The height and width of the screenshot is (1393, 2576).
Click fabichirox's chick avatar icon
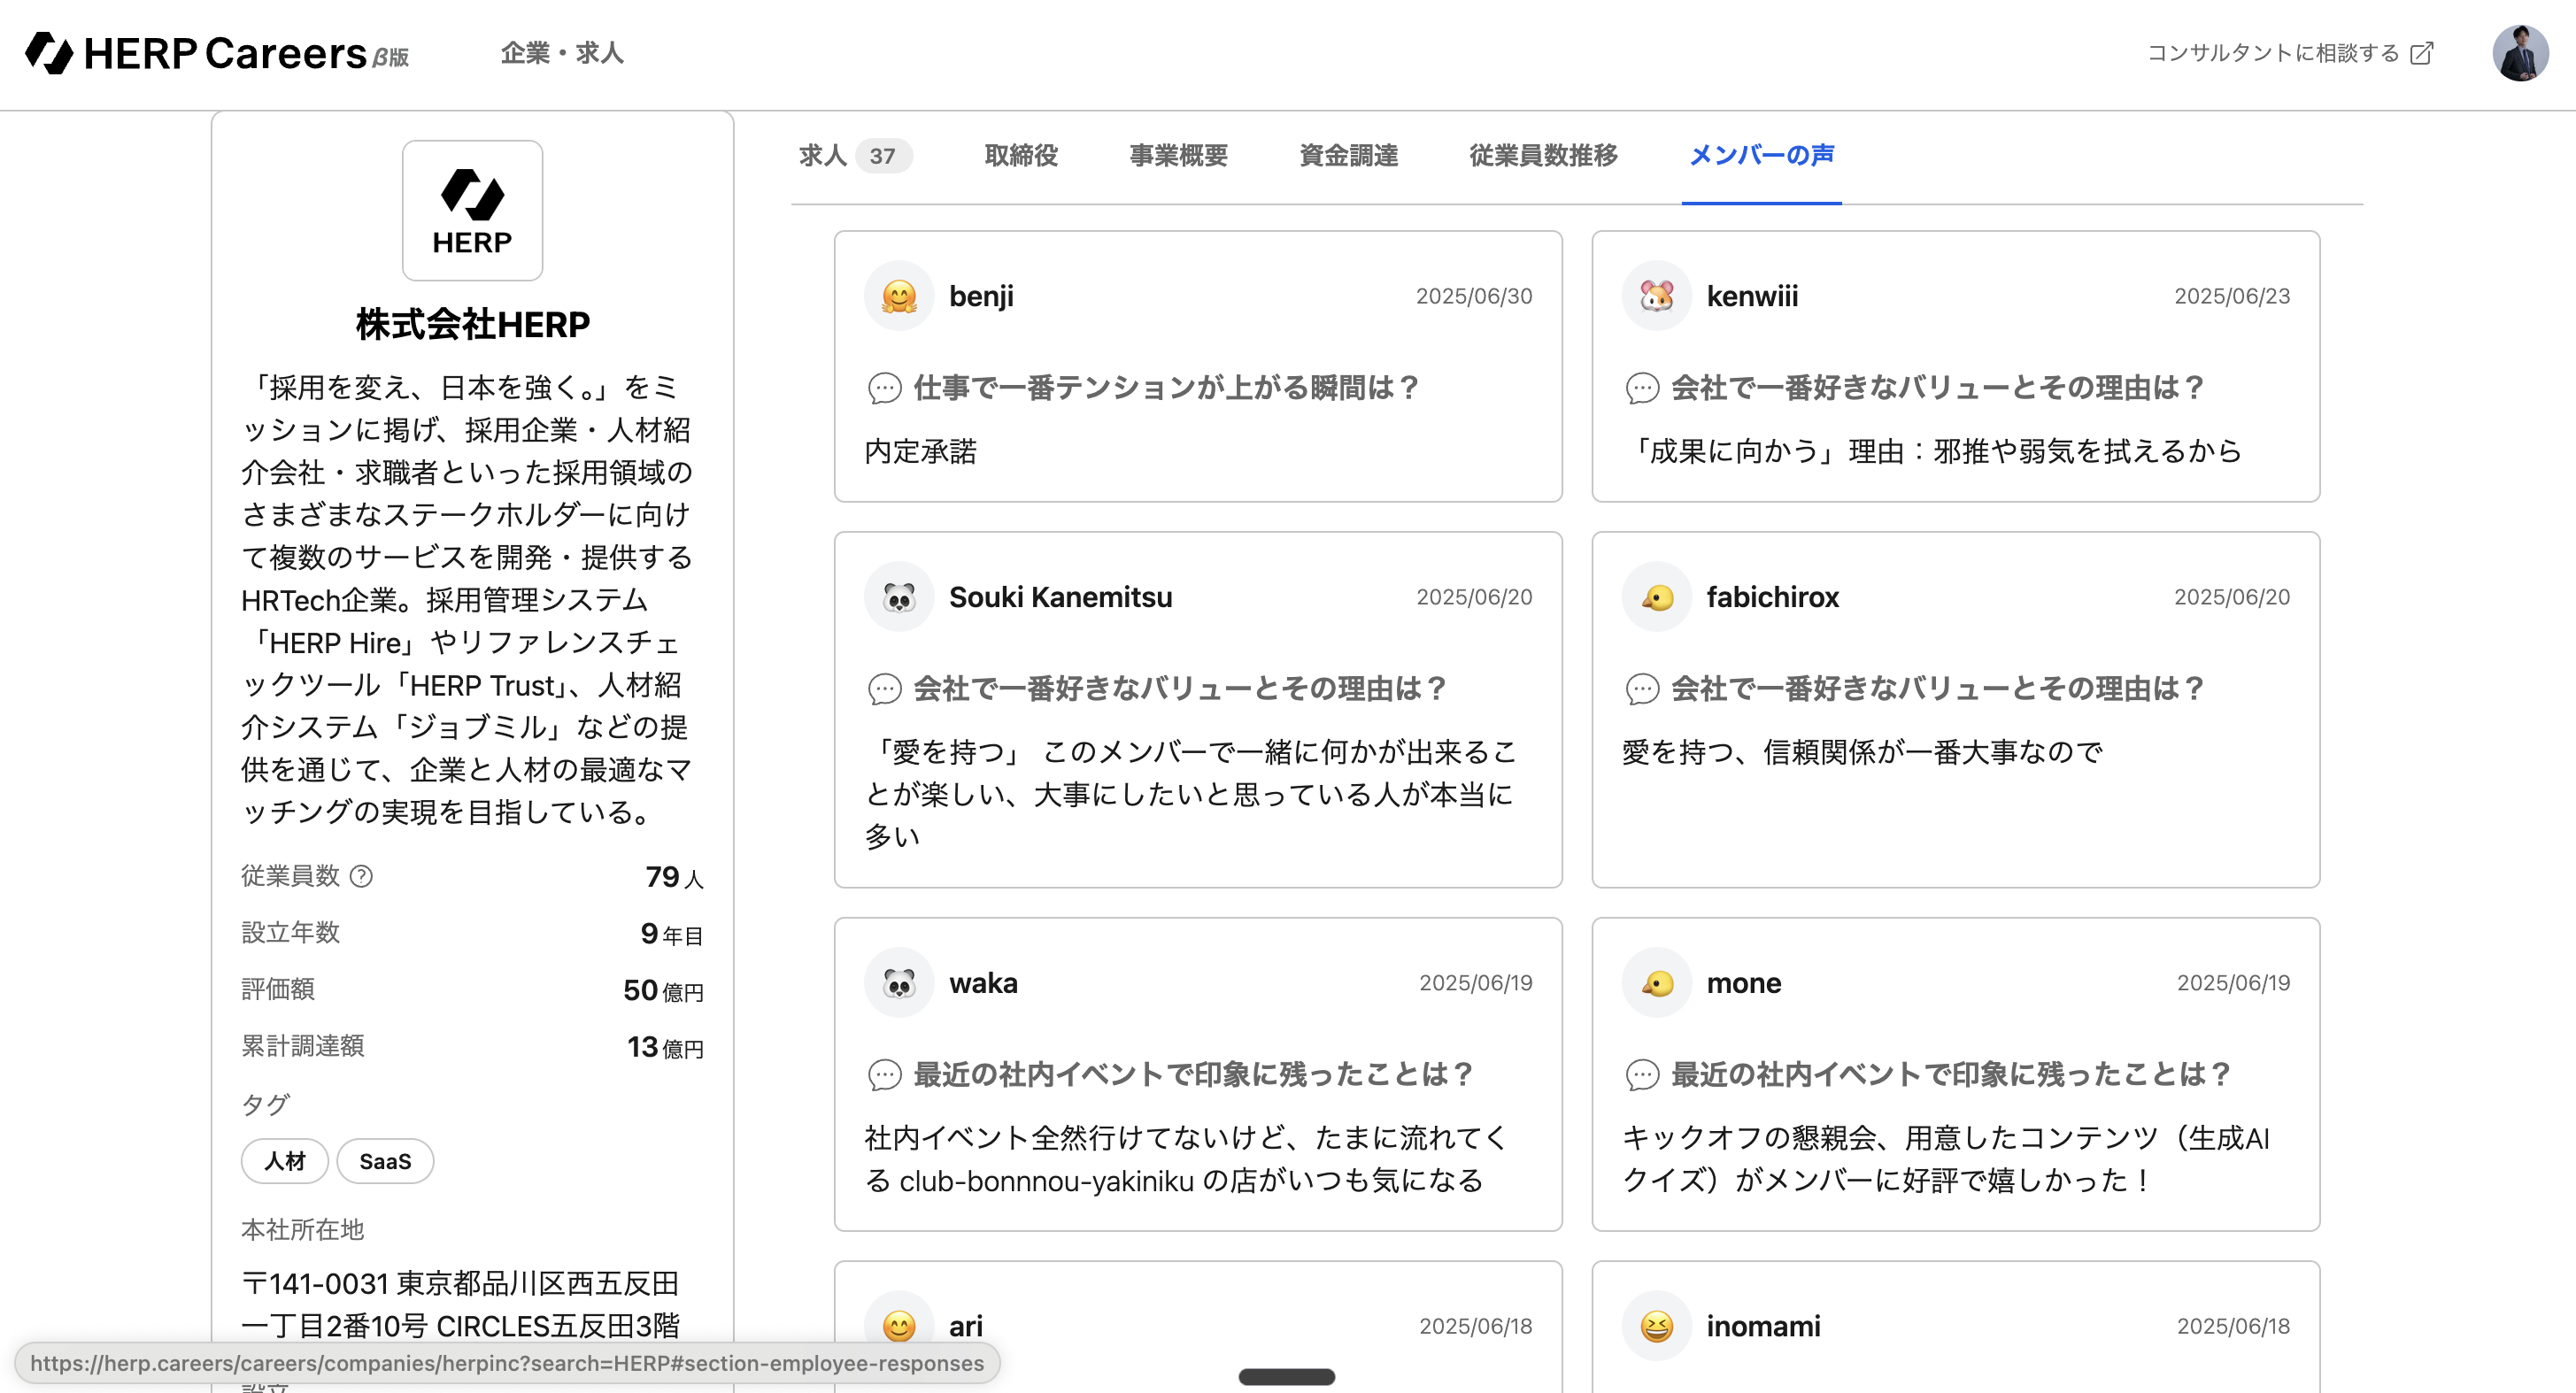coord(1656,598)
